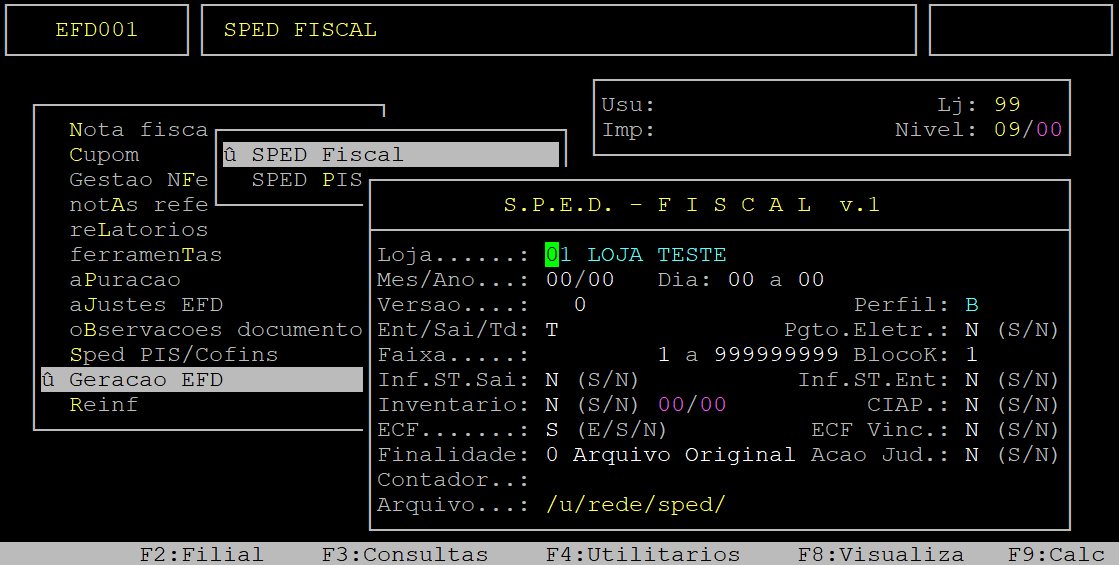Viewport: 1119px width, 565px height.
Task: Choose SPED PIS submenu item
Action: click(x=307, y=180)
